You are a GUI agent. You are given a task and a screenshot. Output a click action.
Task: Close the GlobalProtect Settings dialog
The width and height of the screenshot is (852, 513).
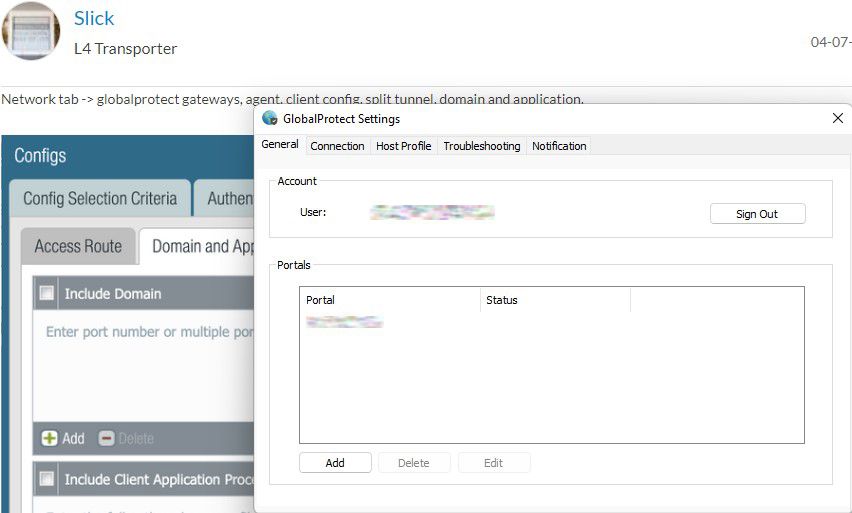(x=838, y=118)
